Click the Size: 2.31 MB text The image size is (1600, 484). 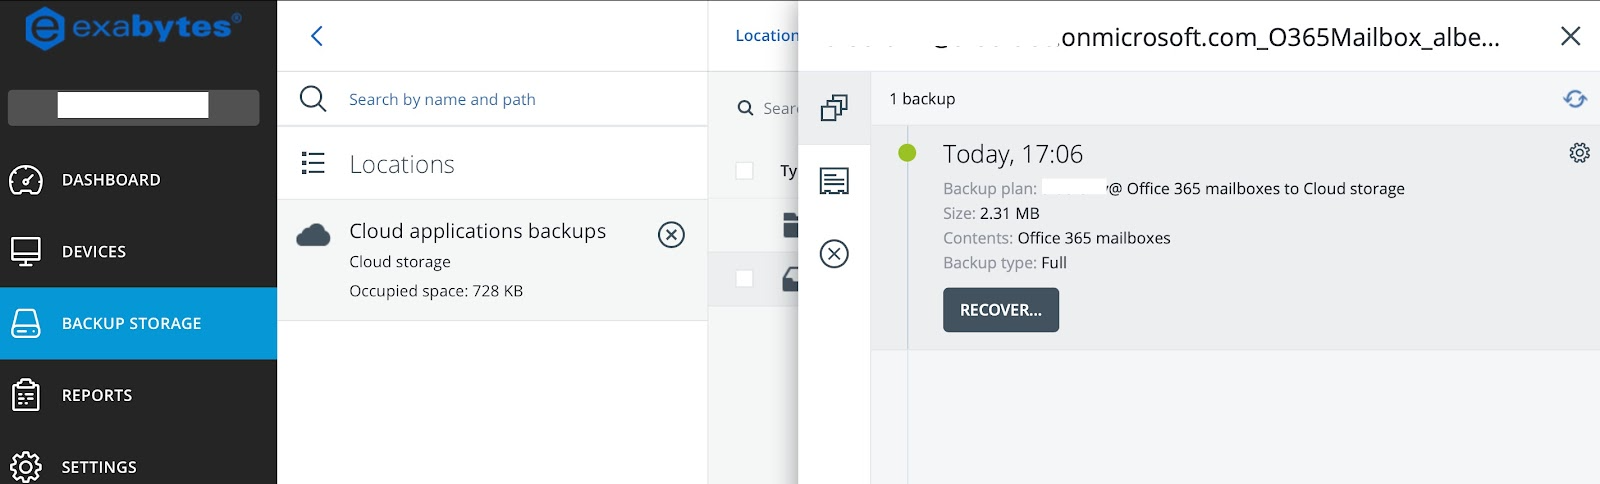[x=991, y=213]
